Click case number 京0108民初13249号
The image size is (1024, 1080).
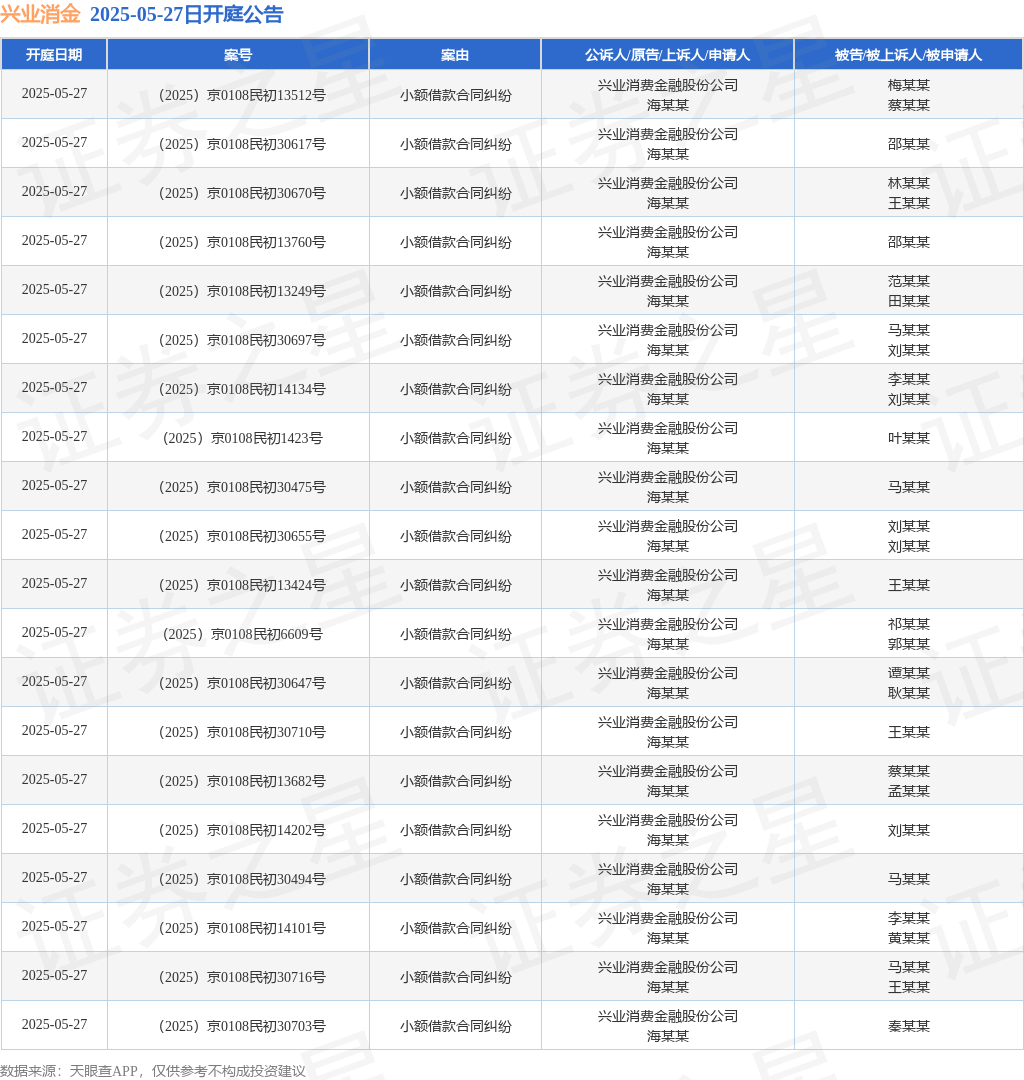[266, 291]
